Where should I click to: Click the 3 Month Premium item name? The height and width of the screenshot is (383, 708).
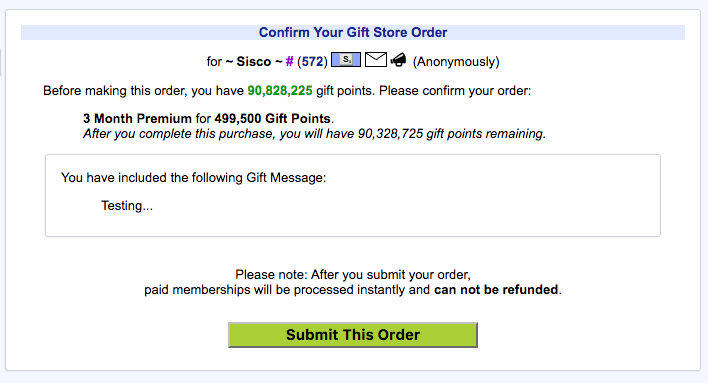pos(137,119)
